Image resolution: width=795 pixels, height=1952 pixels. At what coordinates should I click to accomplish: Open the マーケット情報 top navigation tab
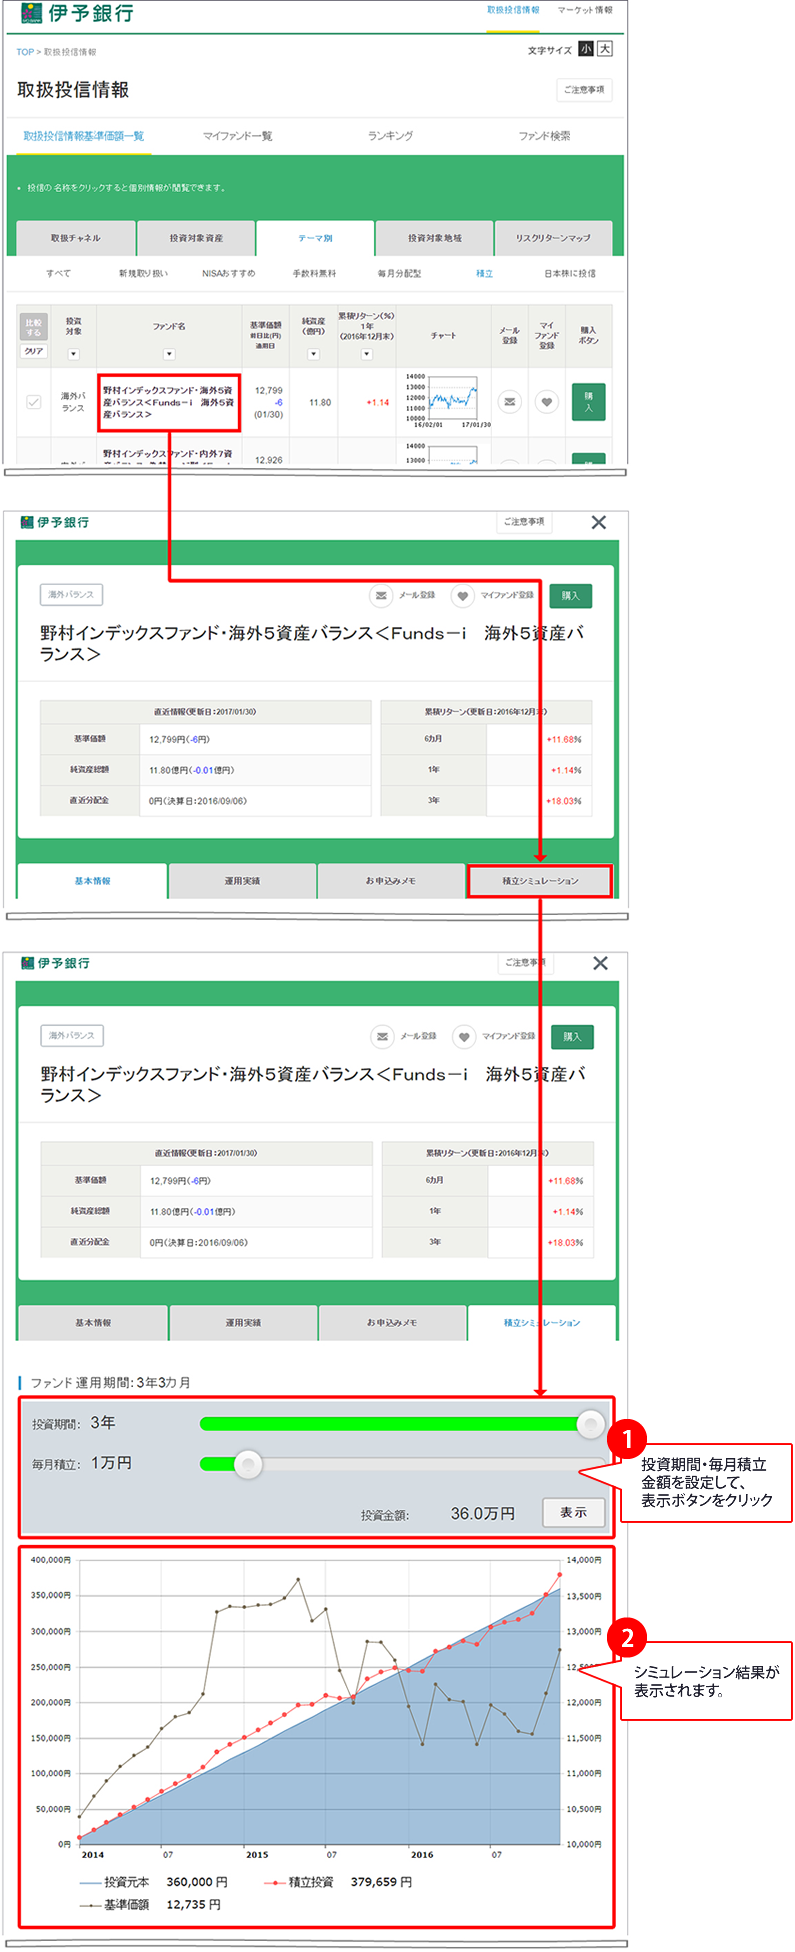[x=585, y=10]
